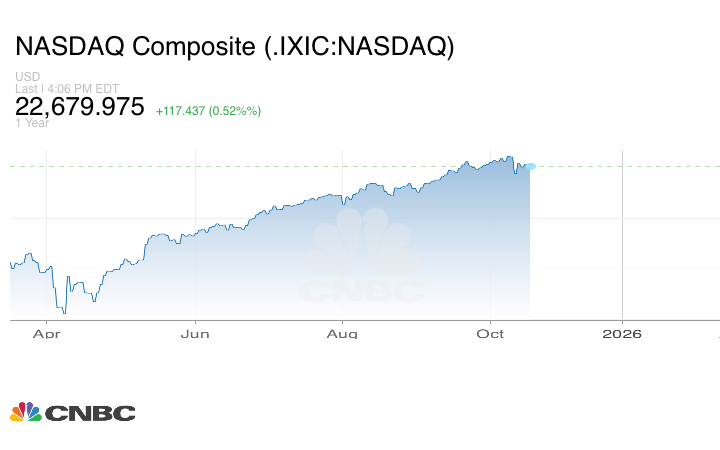Click the April low point of the chart line

pyautogui.click(x=65, y=312)
